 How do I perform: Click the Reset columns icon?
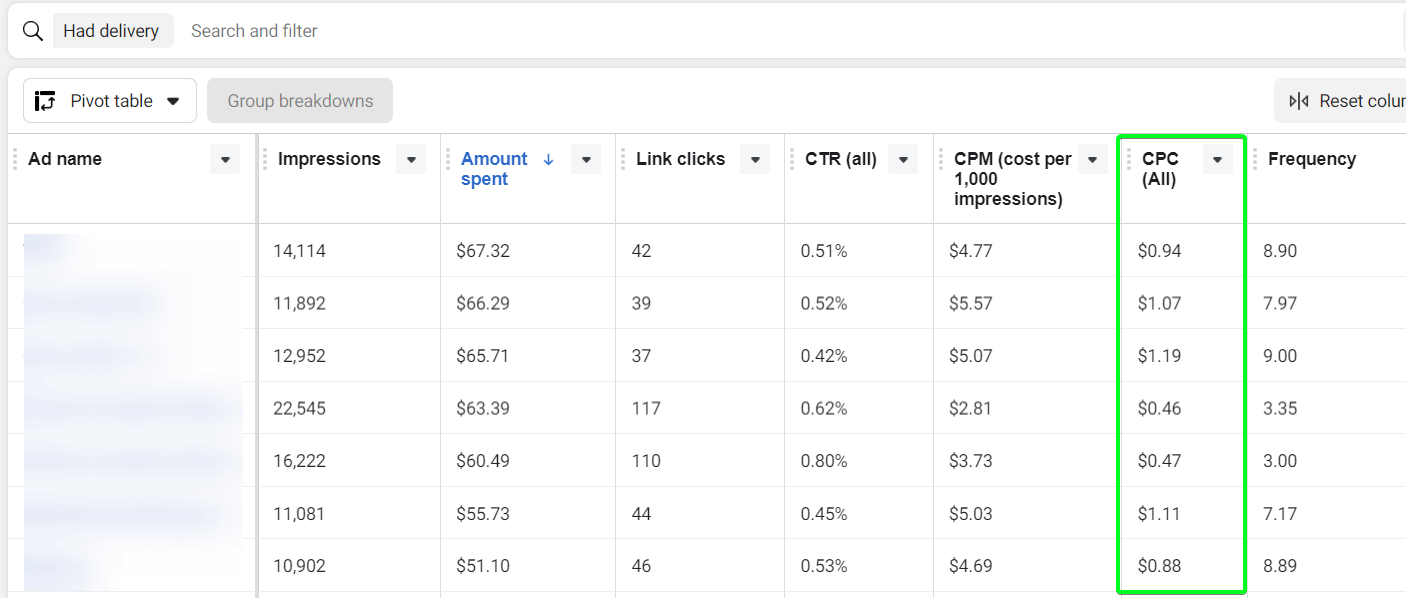click(1299, 101)
